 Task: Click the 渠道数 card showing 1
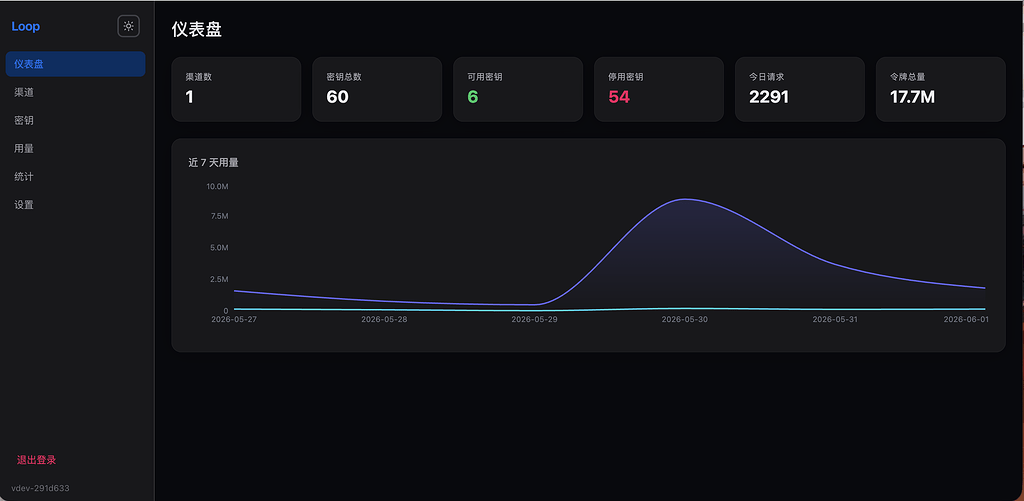coord(236,89)
